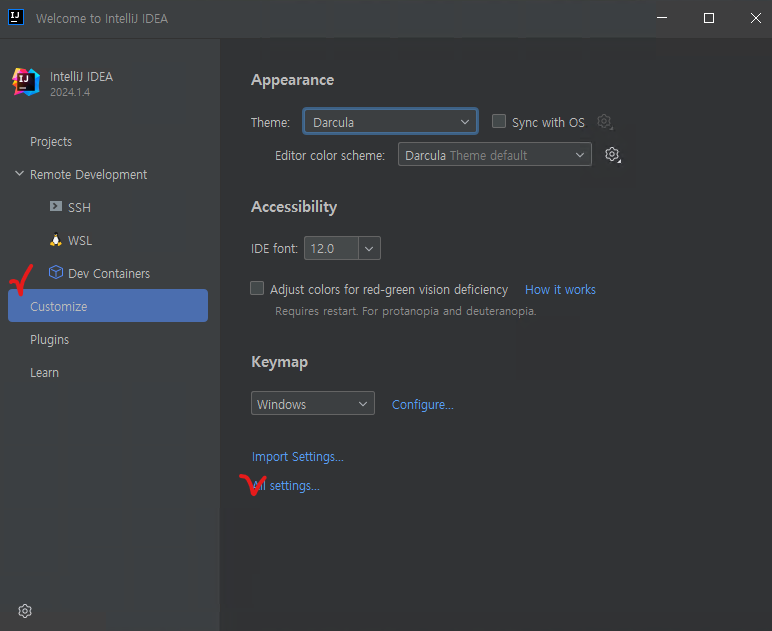Open editor color scheme gear options

click(x=612, y=155)
